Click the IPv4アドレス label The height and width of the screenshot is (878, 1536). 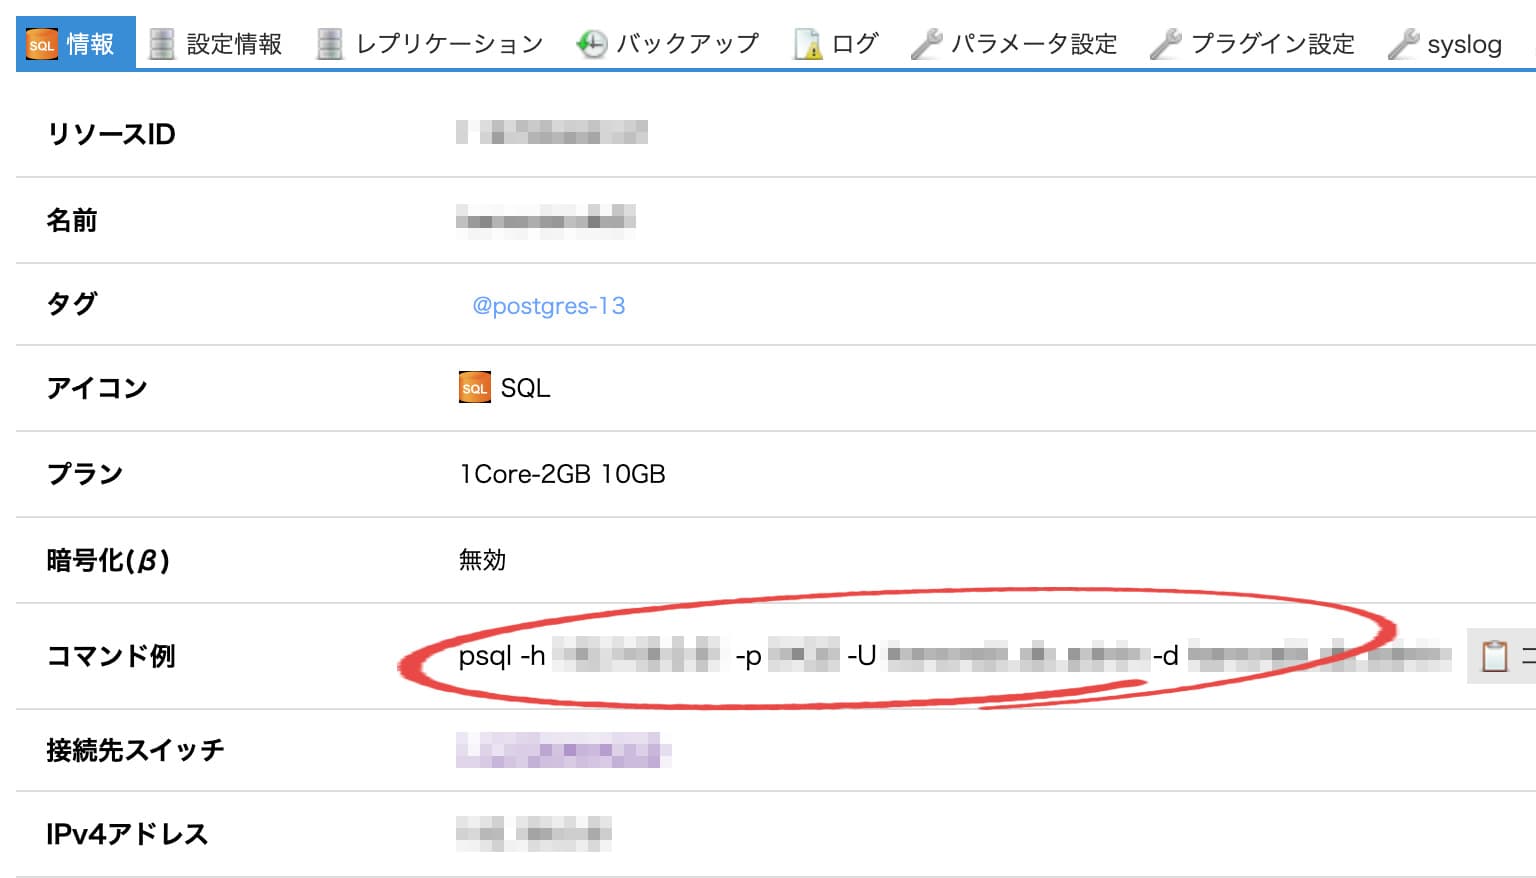click(127, 834)
